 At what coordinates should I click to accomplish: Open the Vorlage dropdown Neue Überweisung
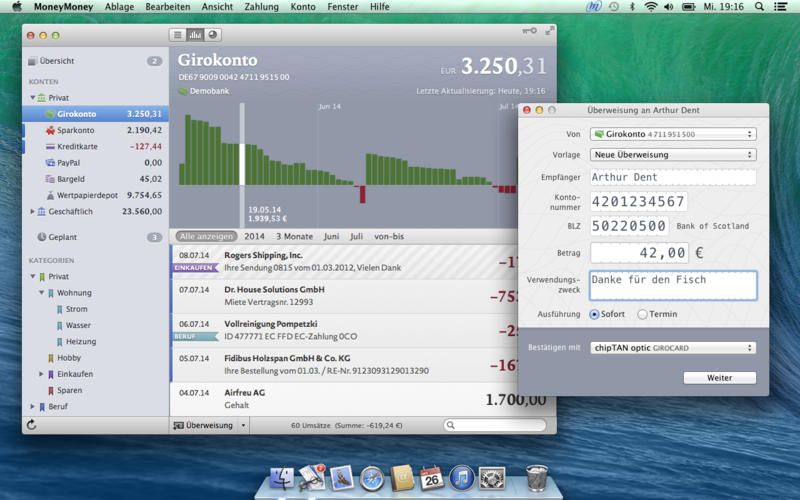672,155
